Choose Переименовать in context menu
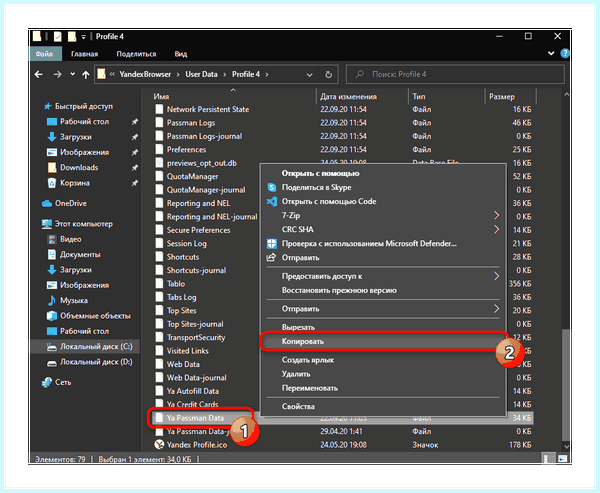 [x=383, y=388]
